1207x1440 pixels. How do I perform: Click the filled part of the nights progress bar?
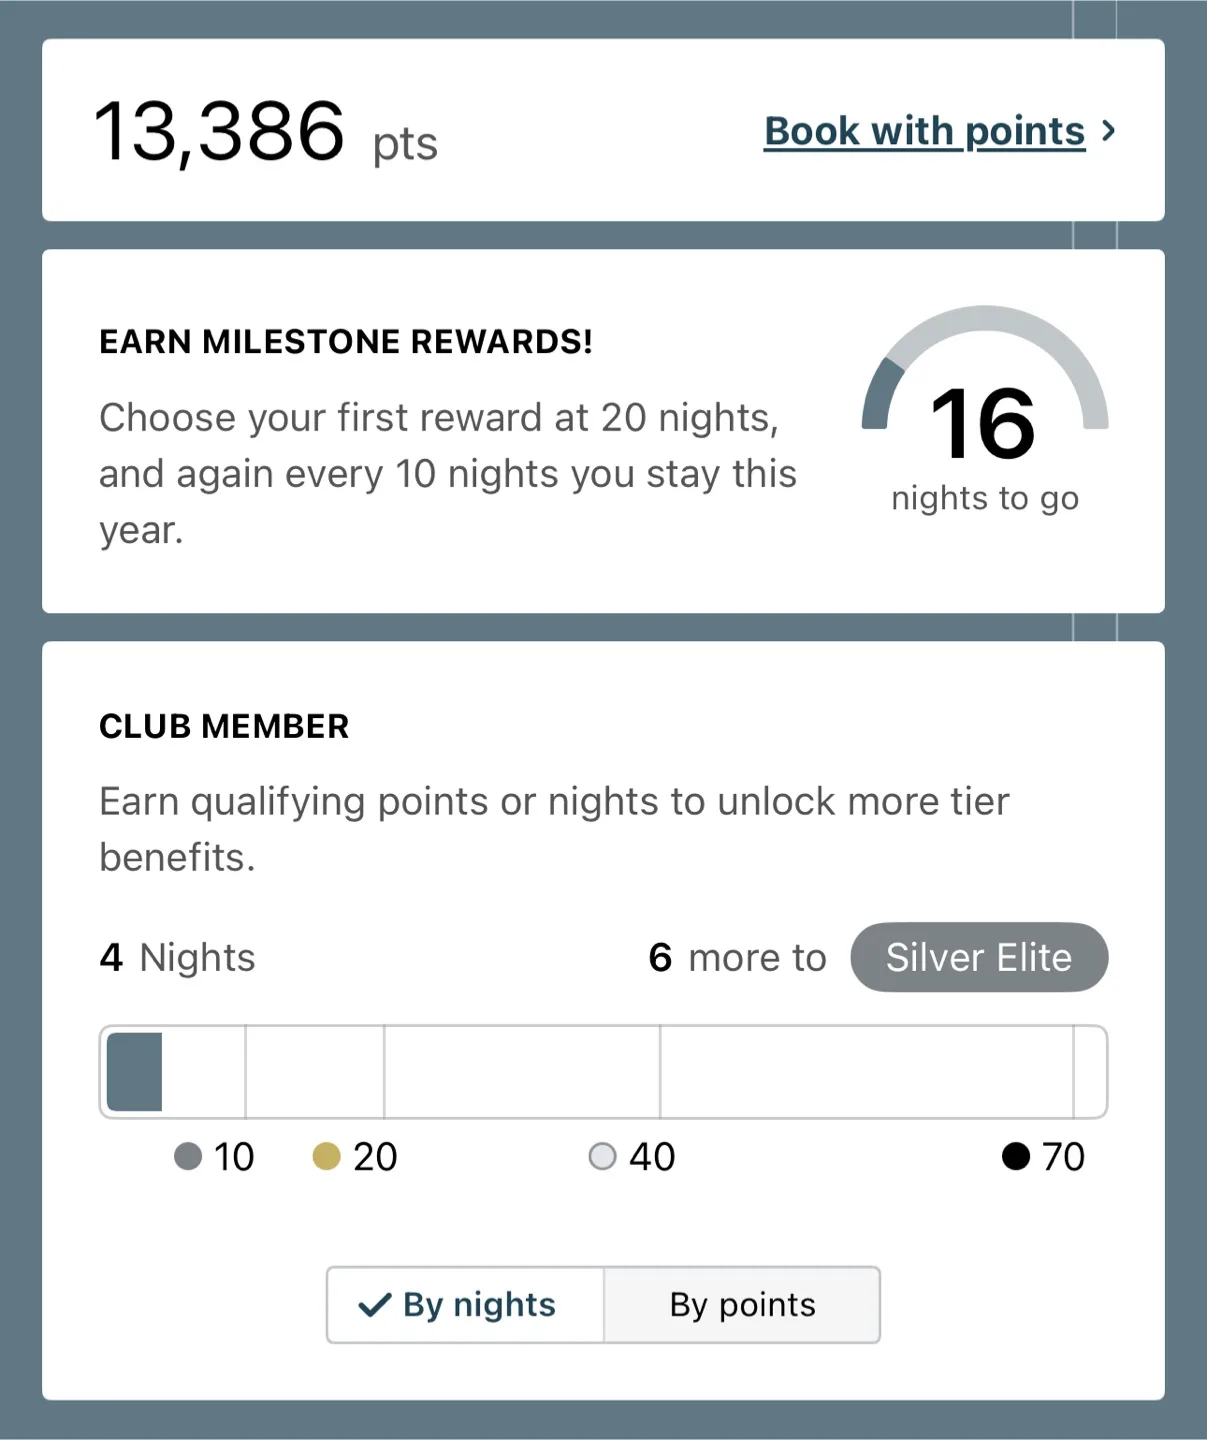(134, 1072)
